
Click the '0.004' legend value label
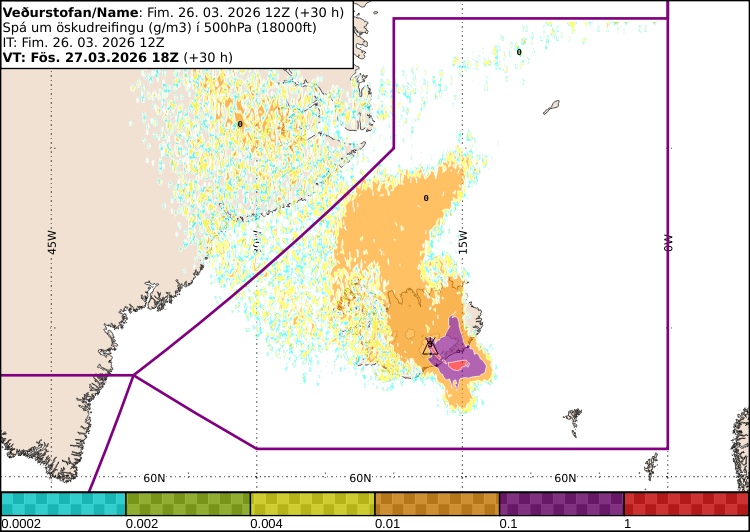point(266,523)
